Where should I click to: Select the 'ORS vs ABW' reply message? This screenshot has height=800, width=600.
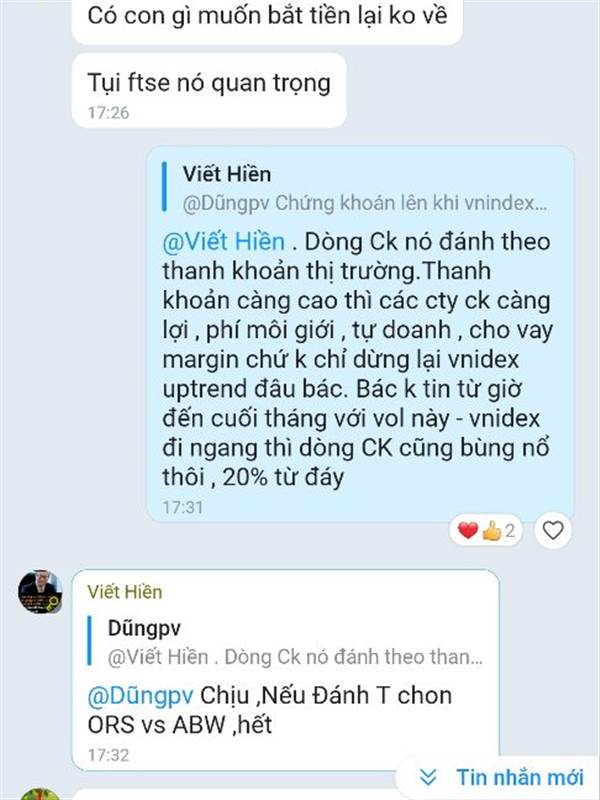pos(285,669)
